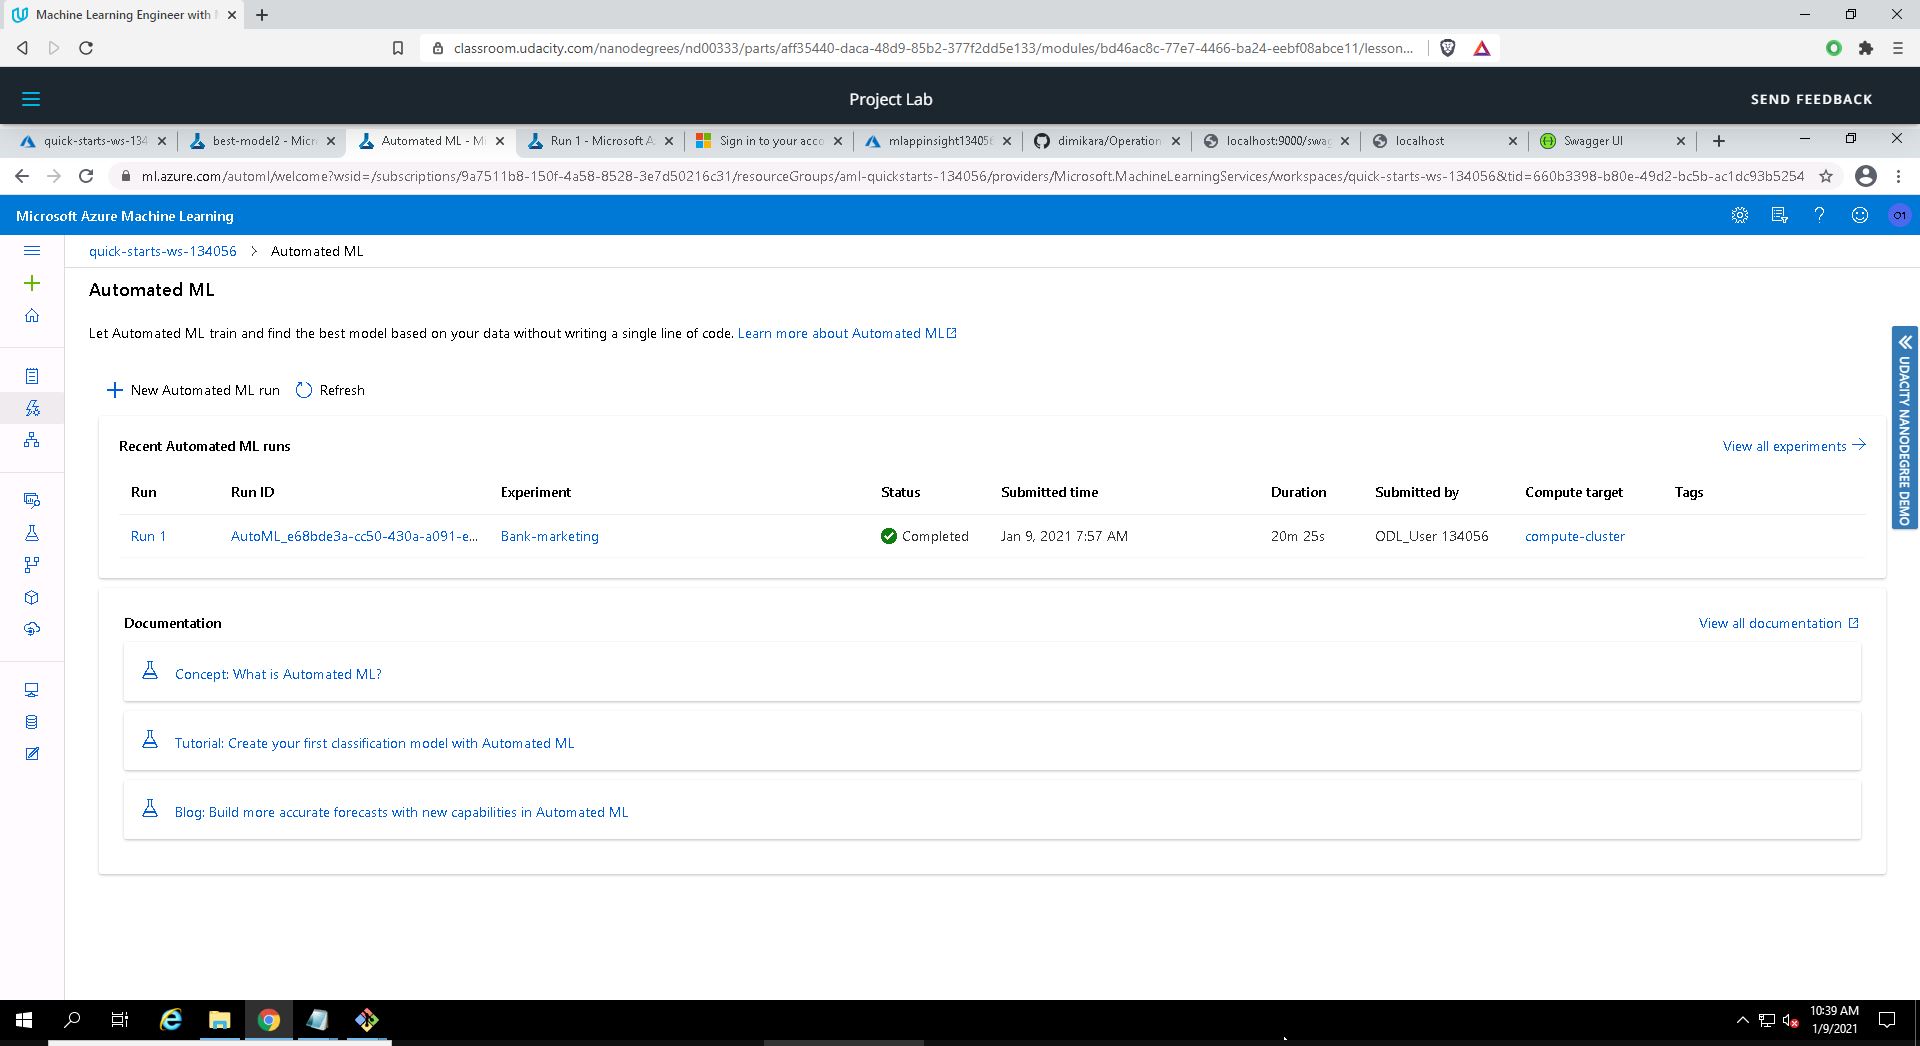Open Tutorial: Create your first classification model
The image size is (1920, 1046).
coord(374,743)
